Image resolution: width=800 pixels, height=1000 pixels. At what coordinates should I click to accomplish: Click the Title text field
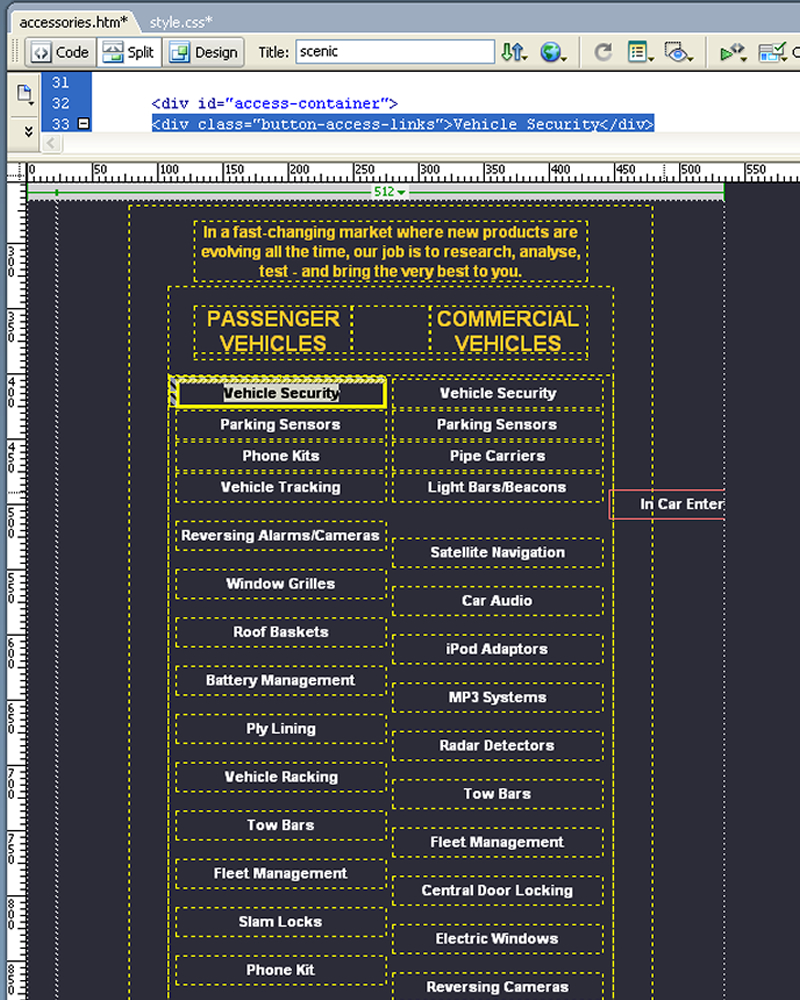point(395,52)
